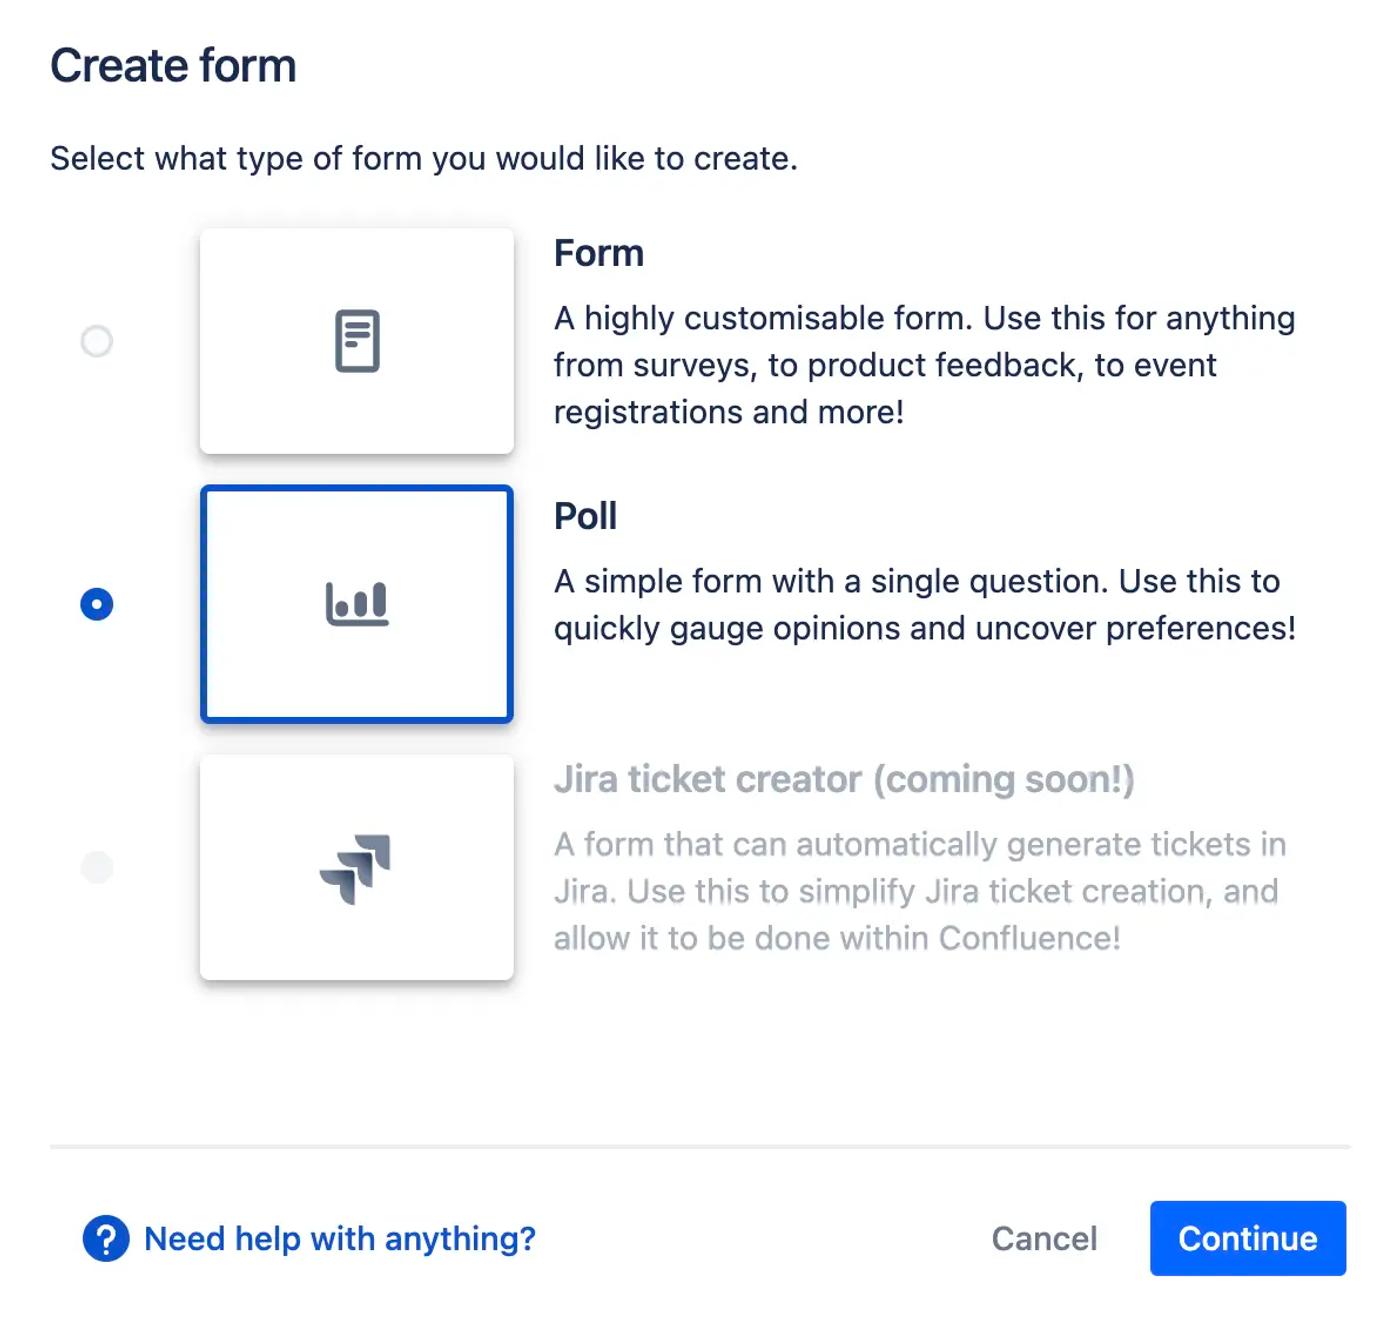1400x1322 pixels.
Task: Click the Form description about surveys and feedback
Action: click(924, 365)
